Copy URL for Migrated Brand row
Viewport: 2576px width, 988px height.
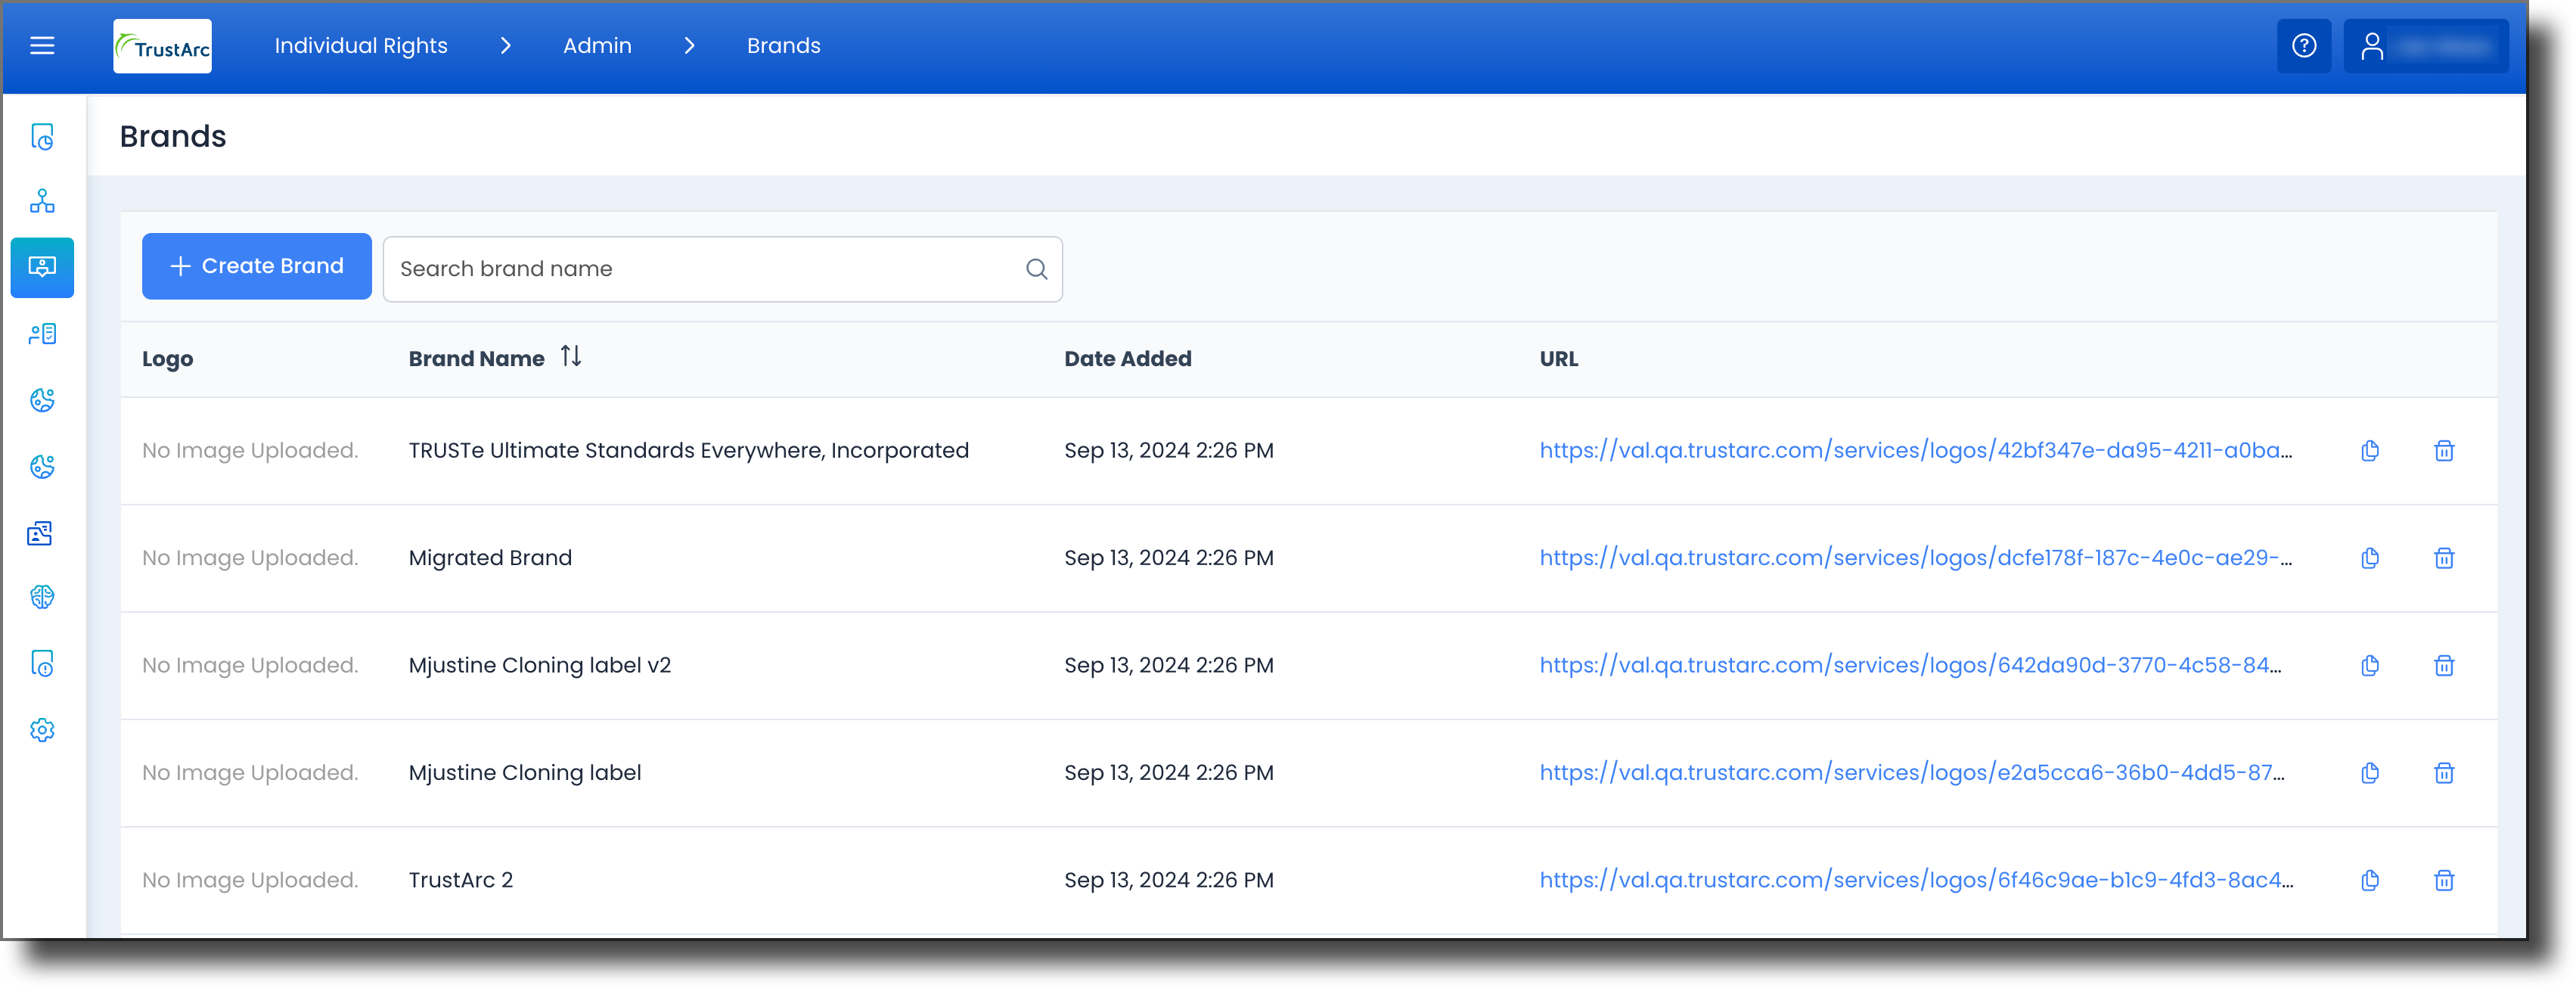coord(2370,558)
